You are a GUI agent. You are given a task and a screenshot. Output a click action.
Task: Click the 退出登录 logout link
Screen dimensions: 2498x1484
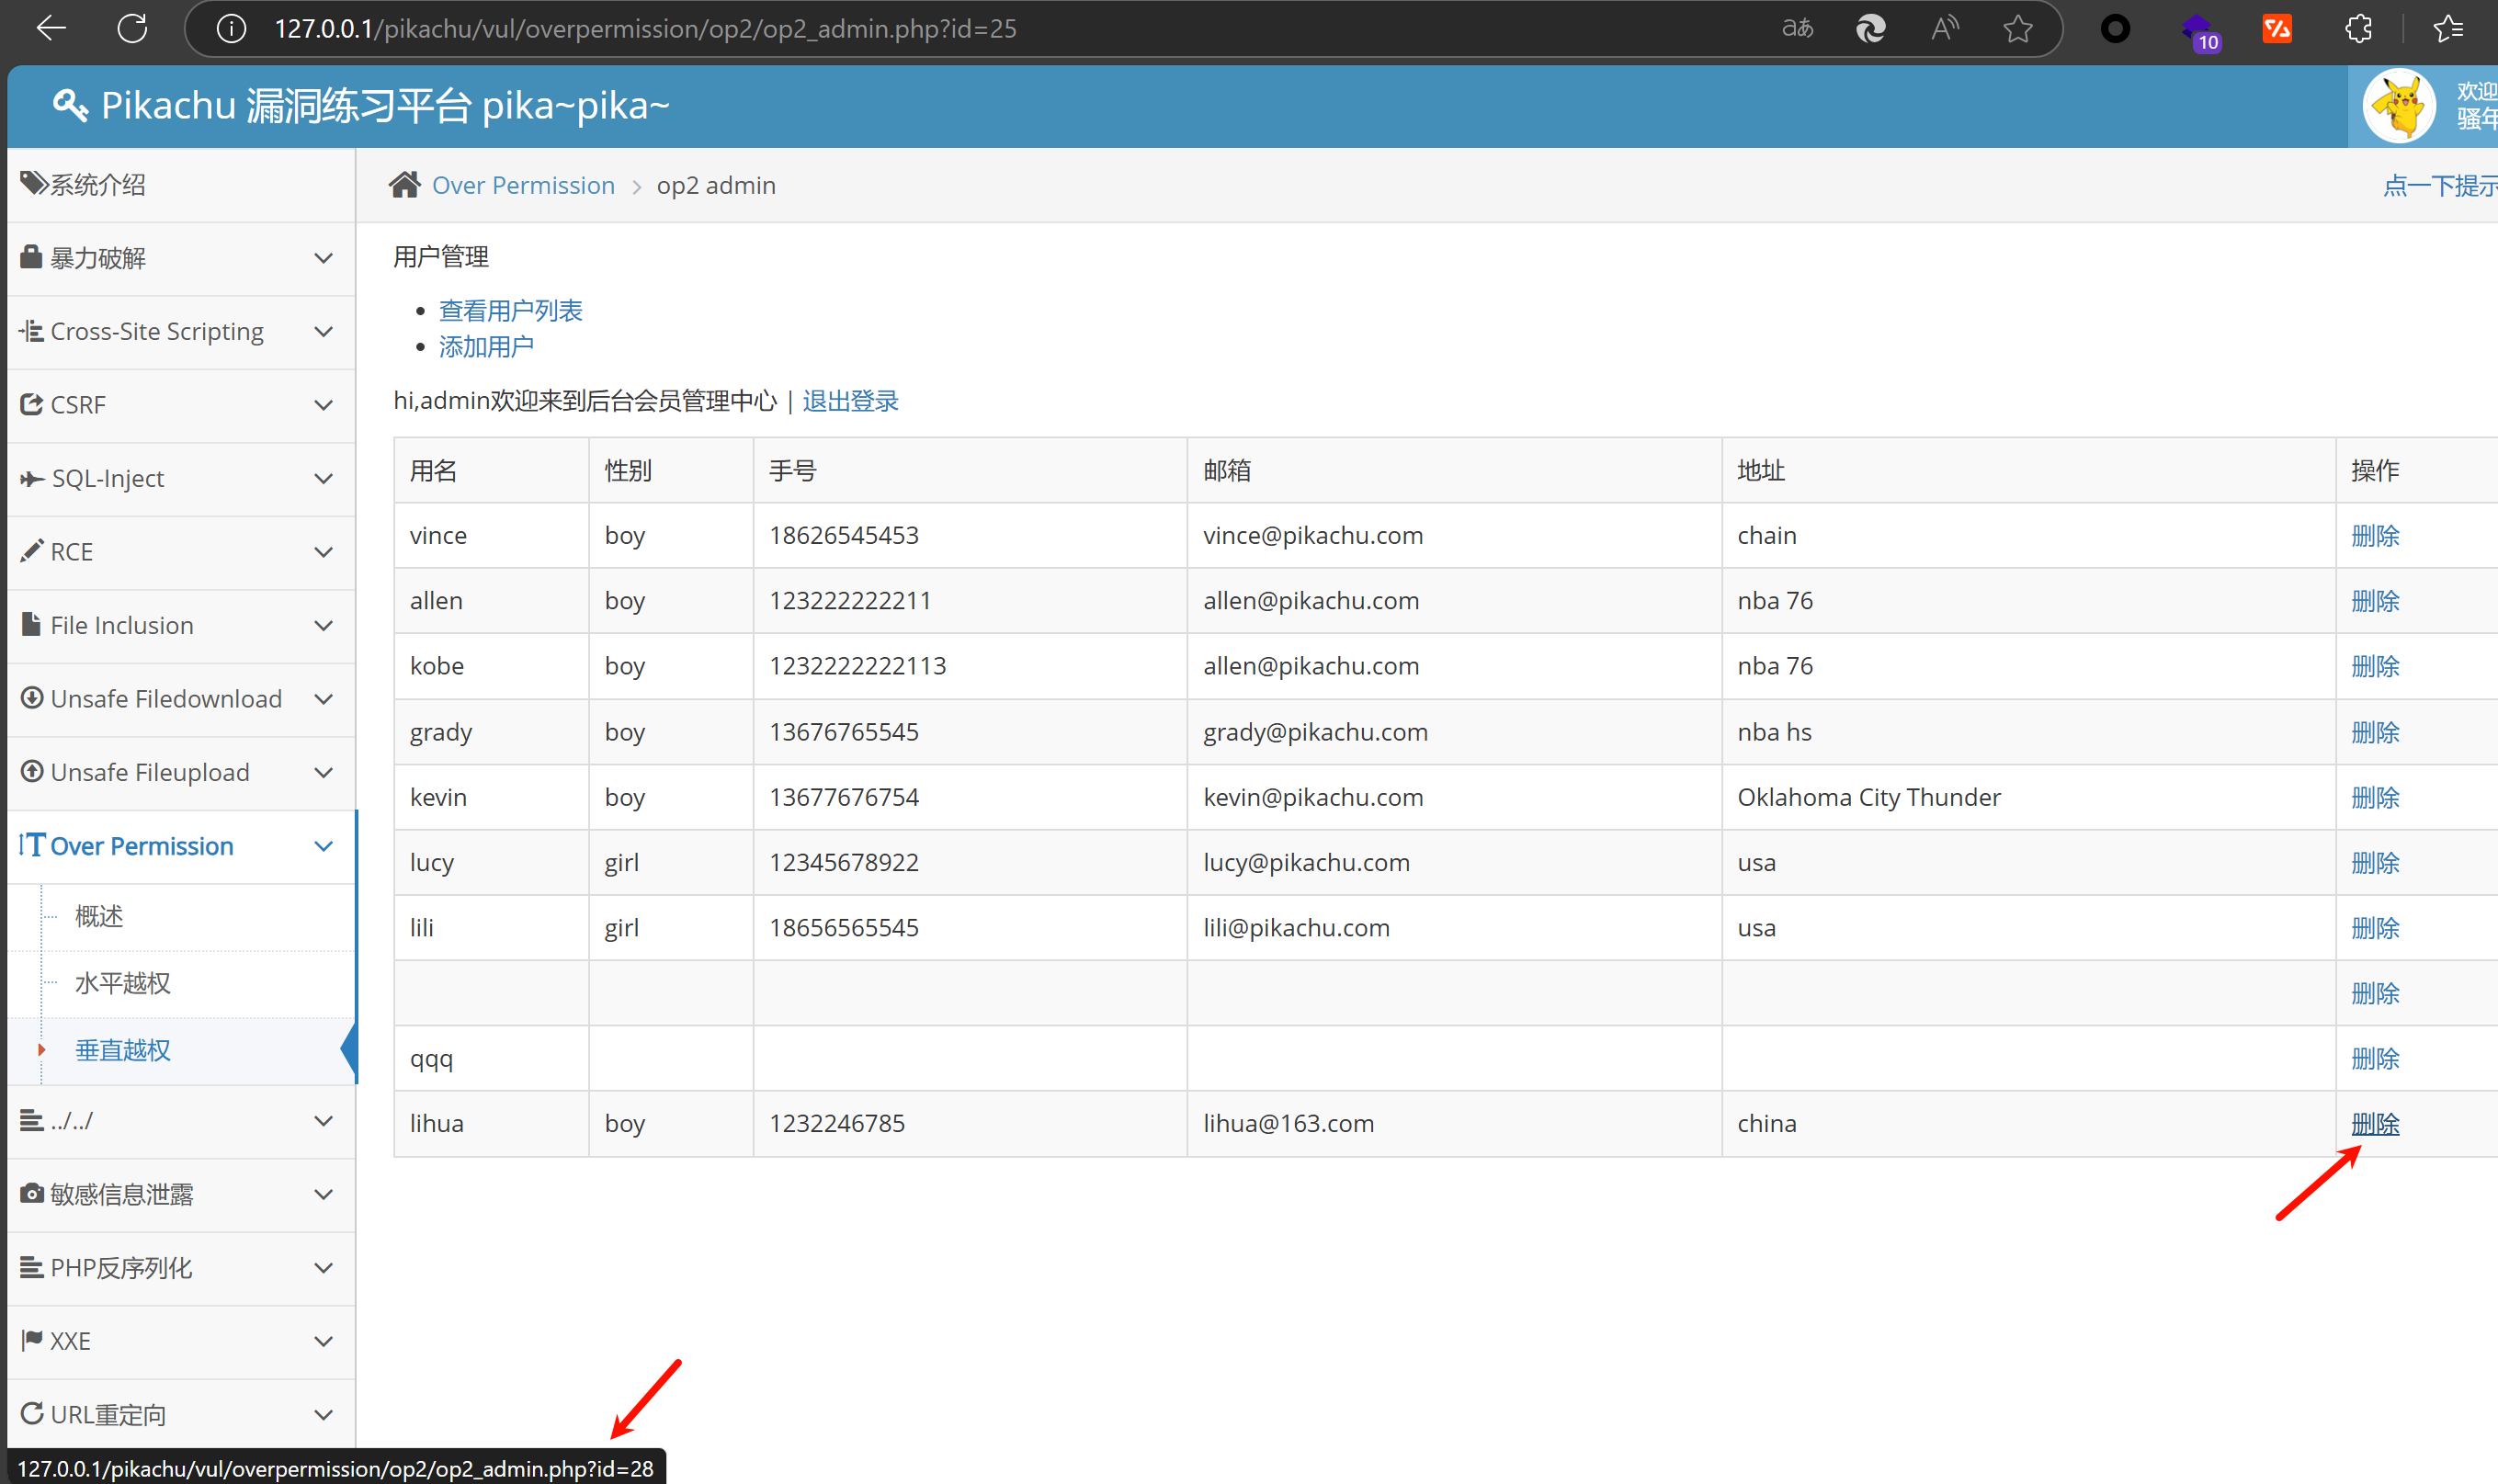[850, 401]
